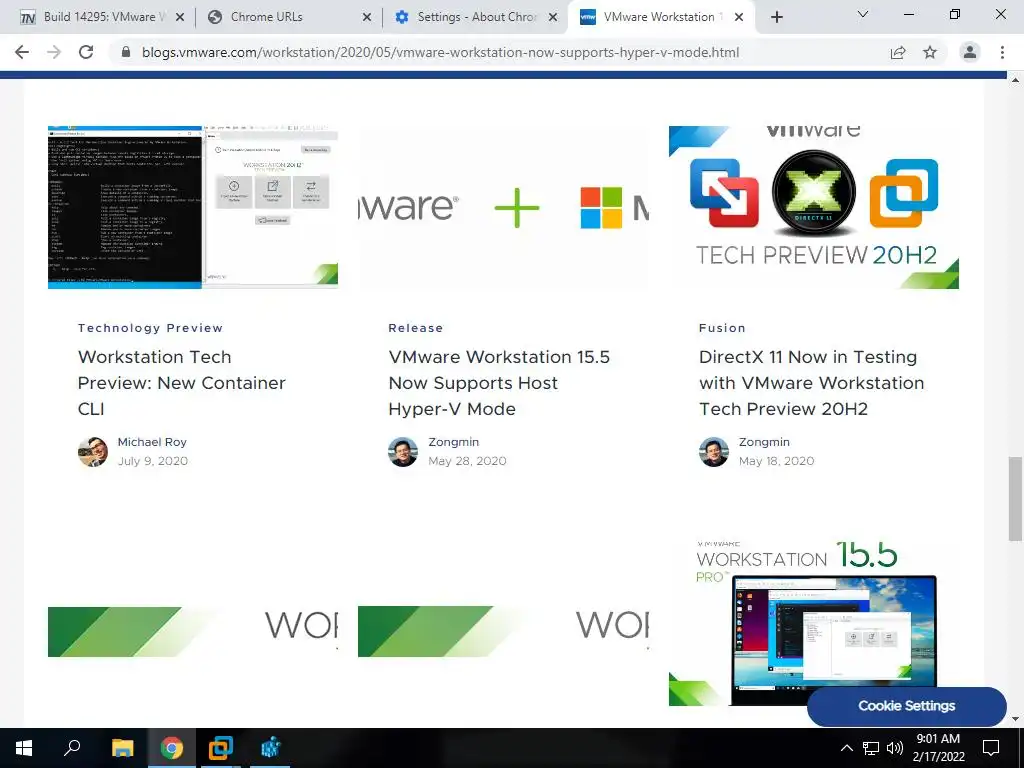1024x768 pixels.
Task: Open the volume control tray icon
Action: point(895,748)
